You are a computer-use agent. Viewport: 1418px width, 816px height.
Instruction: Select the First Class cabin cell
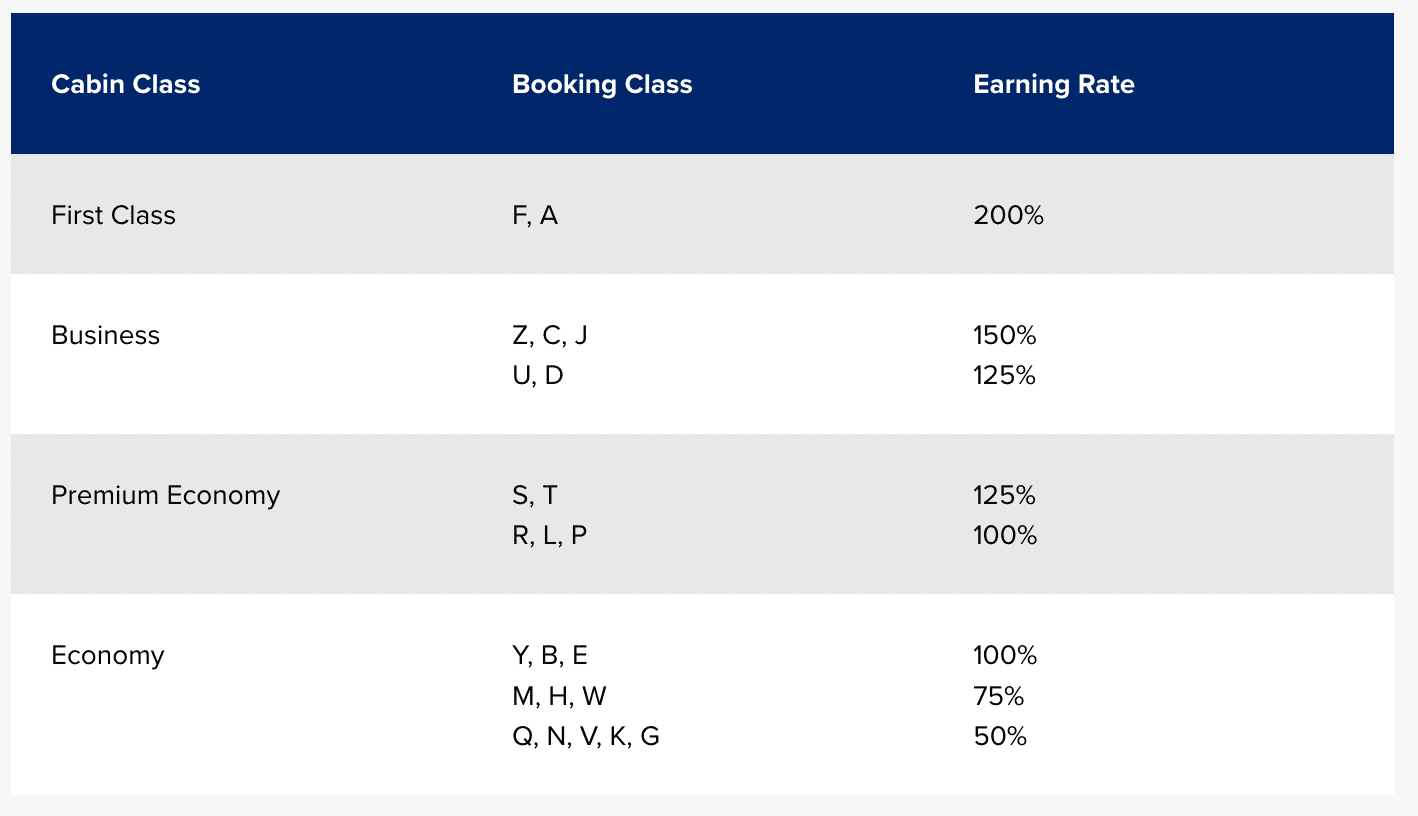pyautogui.click(x=113, y=215)
